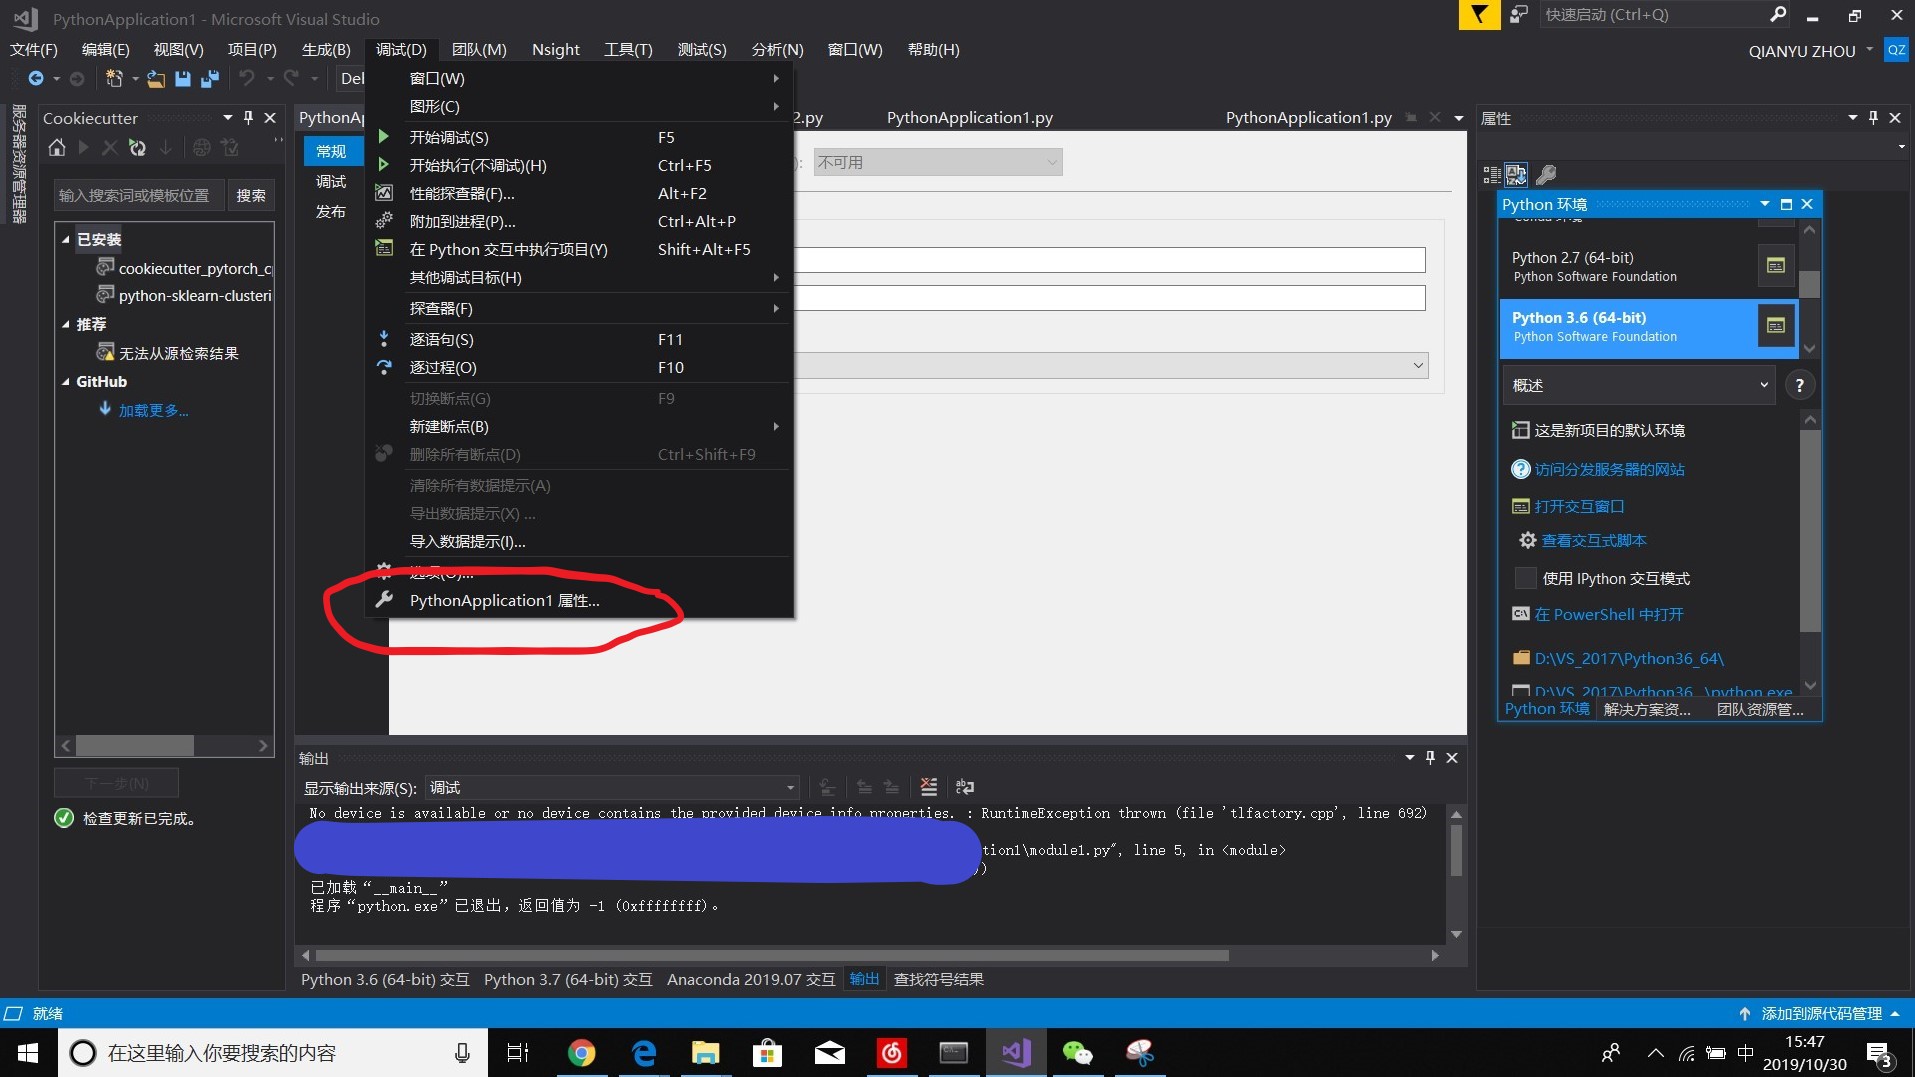Select 附加到进程 menu item
Viewport: 1915px width, 1077px height.
tap(580, 221)
